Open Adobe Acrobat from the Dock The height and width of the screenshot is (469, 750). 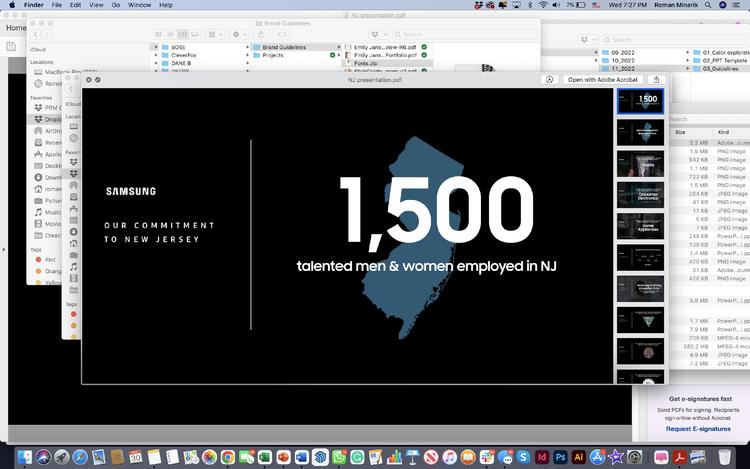[679, 458]
